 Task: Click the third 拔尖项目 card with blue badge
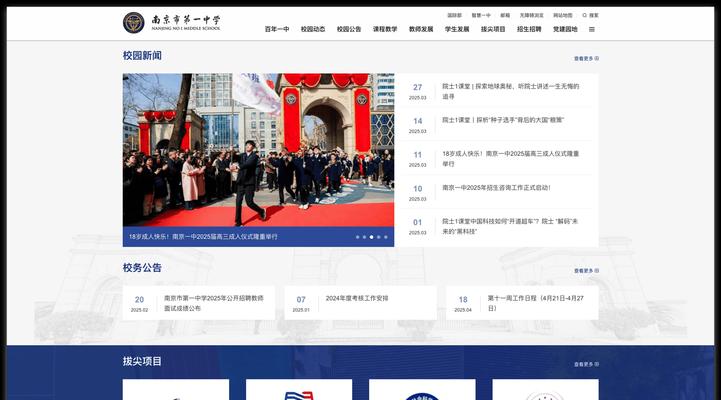[x=422, y=389]
